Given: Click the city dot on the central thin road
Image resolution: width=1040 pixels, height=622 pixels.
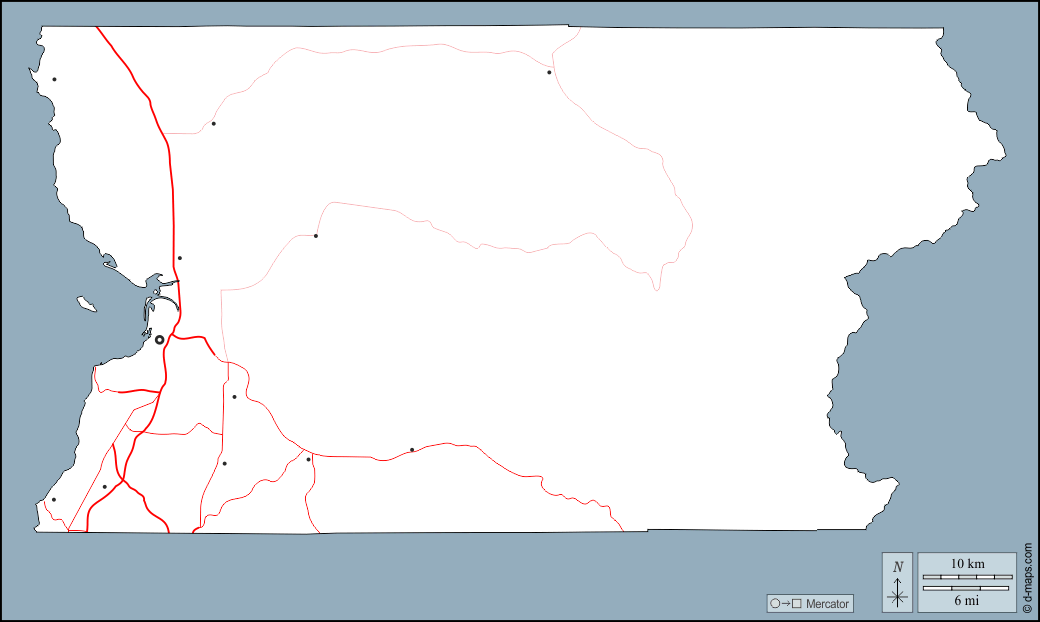Looking at the screenshot, I should 316,236.
